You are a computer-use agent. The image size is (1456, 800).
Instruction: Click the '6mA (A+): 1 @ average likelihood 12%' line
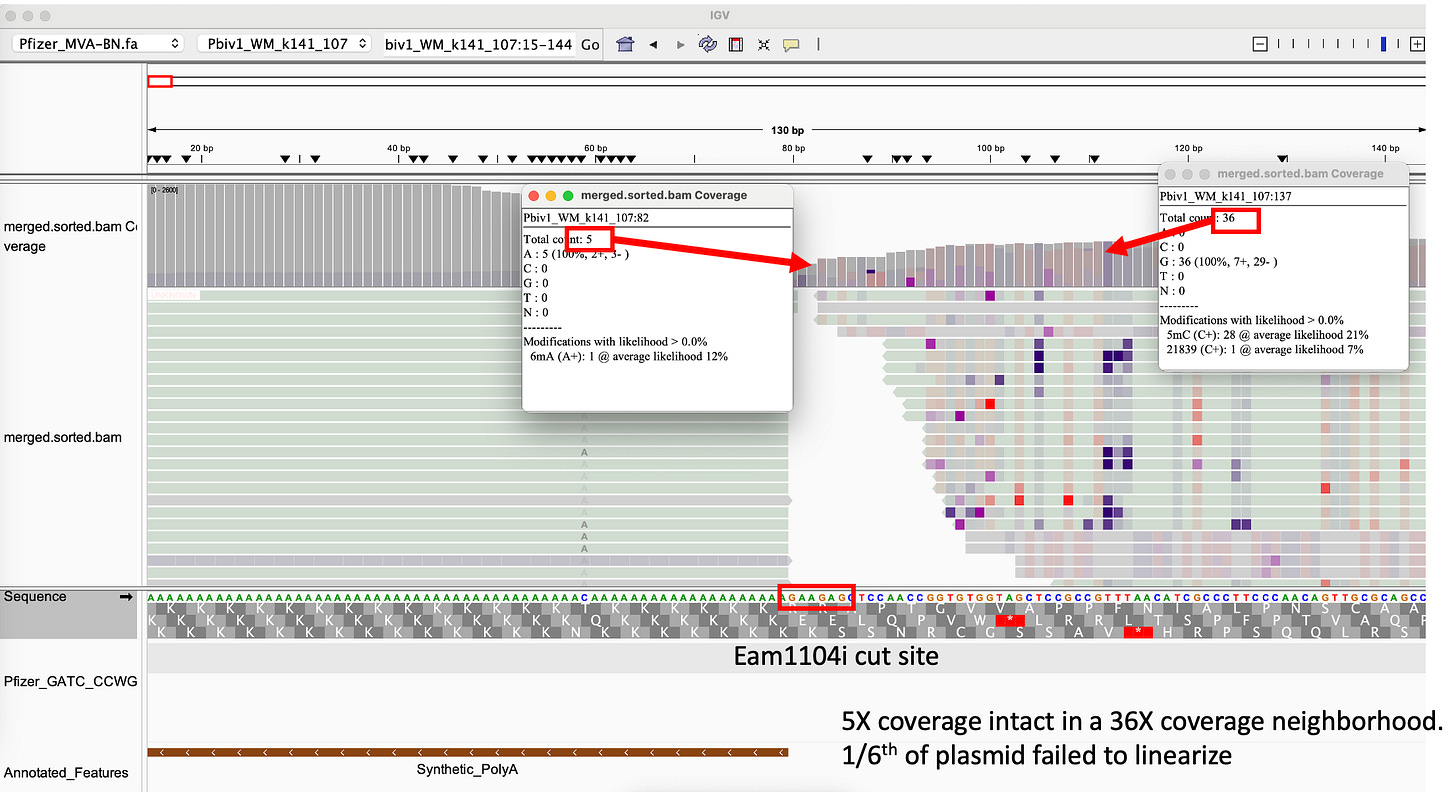628,356
